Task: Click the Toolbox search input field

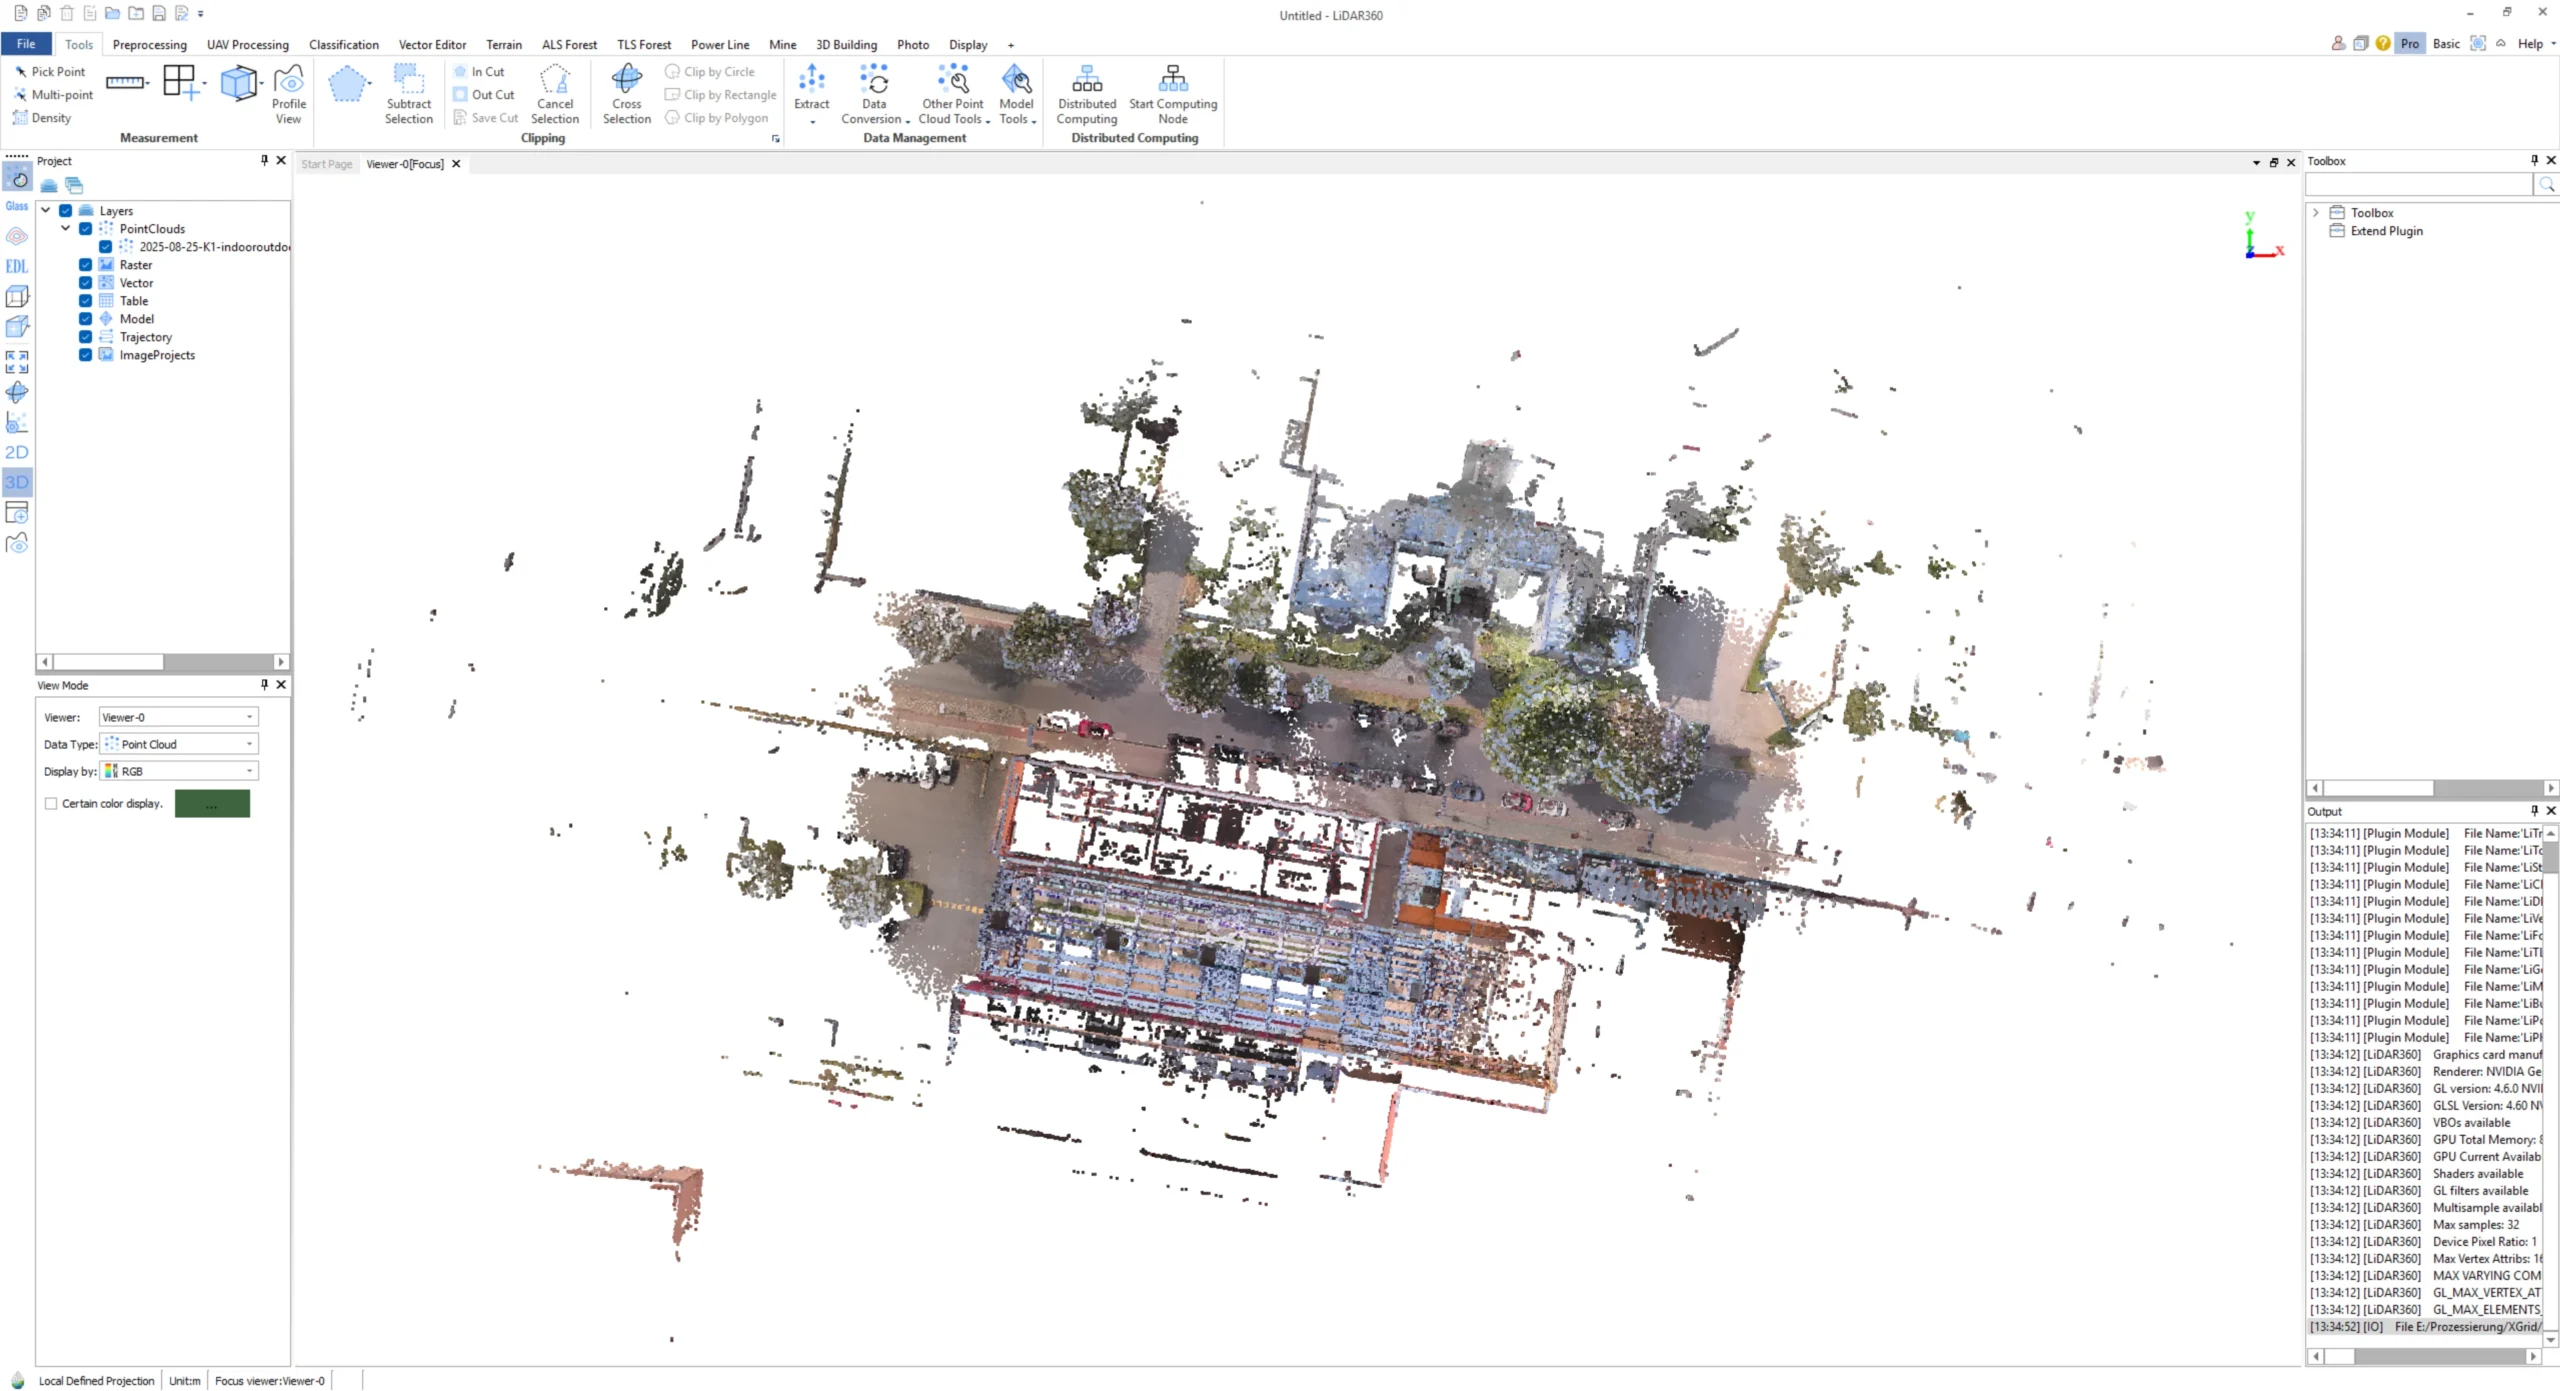Action: [x=2418, y=185]
